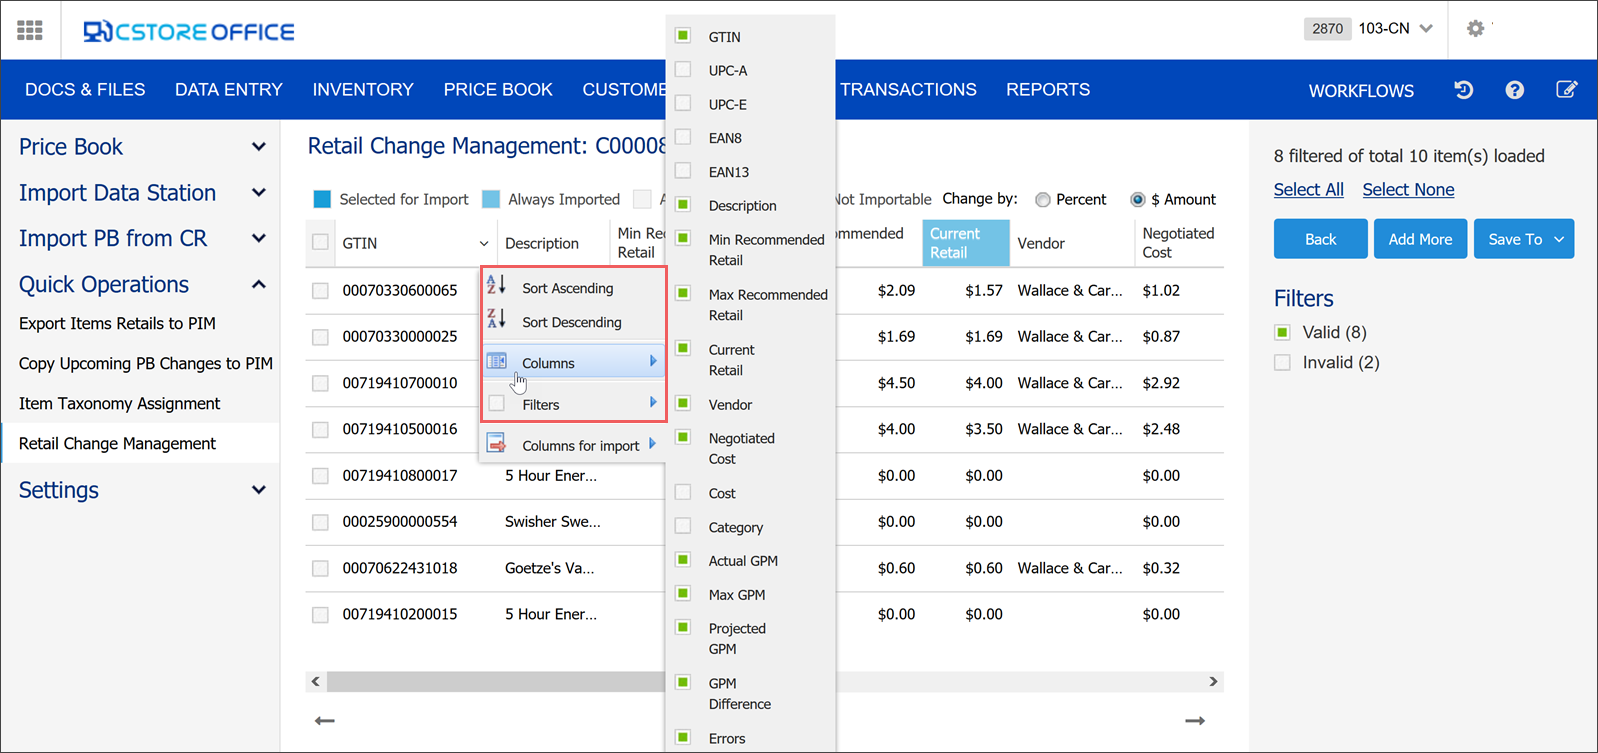This screenshot has width=1598, height=753.
Task: Click the horizontal scrollbar track
Action: pos(764,681)
